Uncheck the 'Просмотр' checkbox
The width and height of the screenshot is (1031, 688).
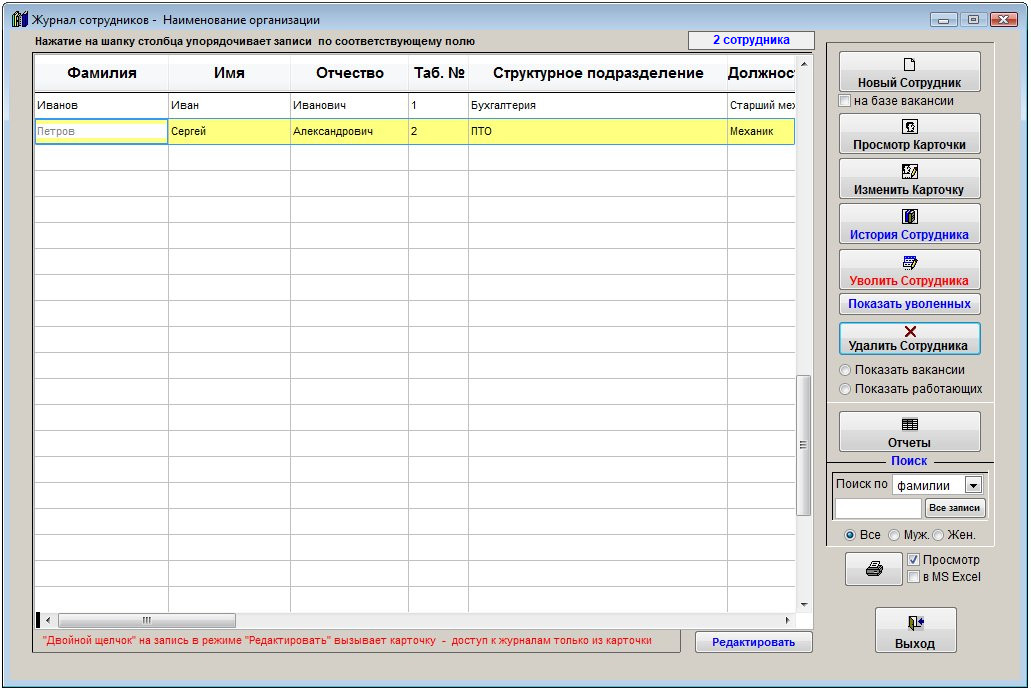click(x=913, y=560)
